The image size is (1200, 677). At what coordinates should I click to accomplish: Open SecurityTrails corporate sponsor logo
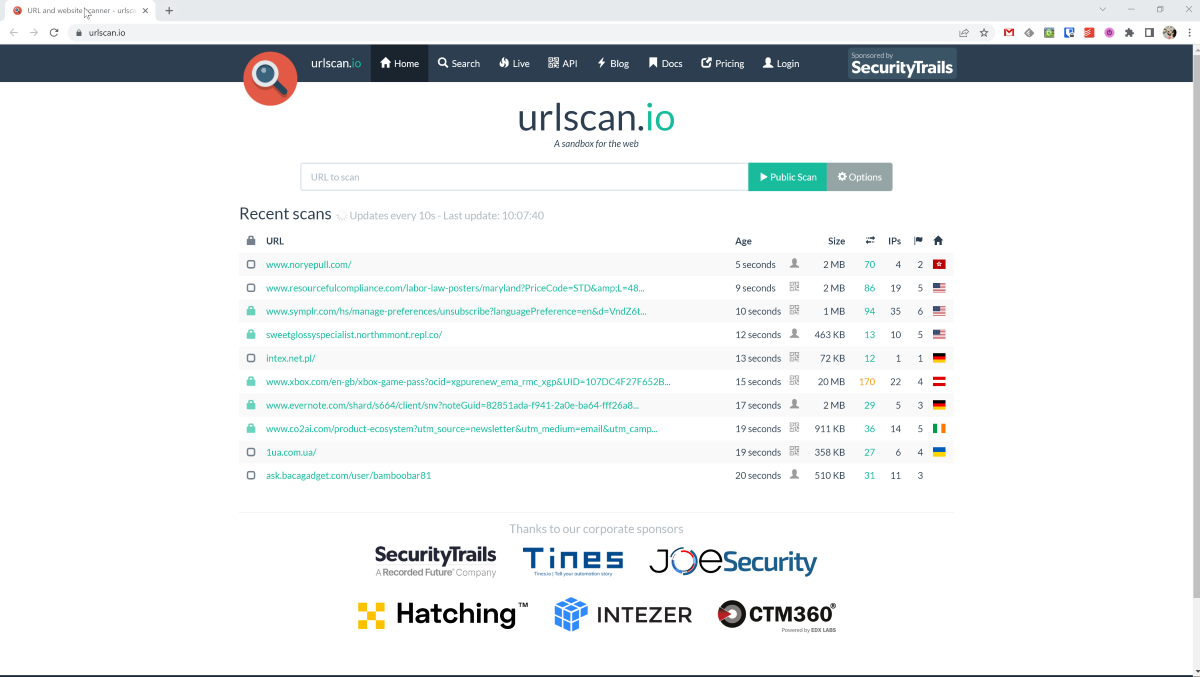pyautogui.click(x=435, y=562)
